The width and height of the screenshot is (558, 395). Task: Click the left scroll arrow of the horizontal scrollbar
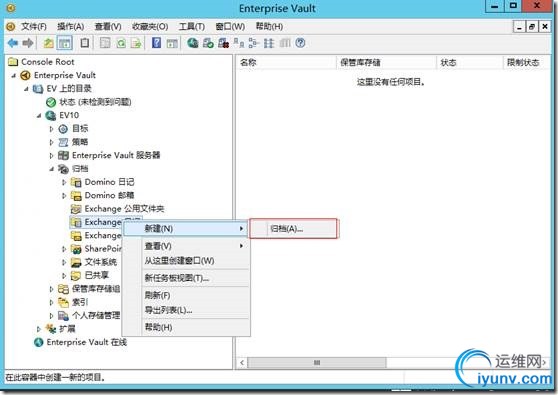242,363
